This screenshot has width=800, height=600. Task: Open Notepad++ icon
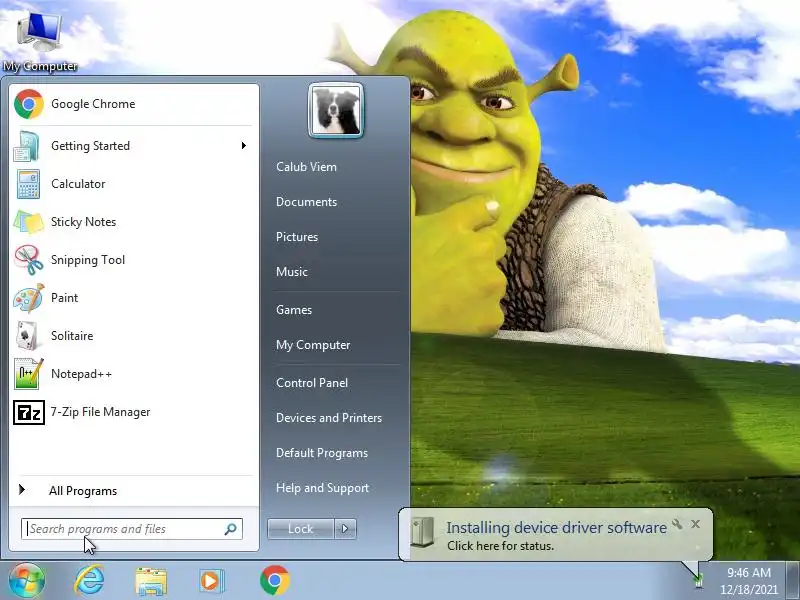(29, 374)
